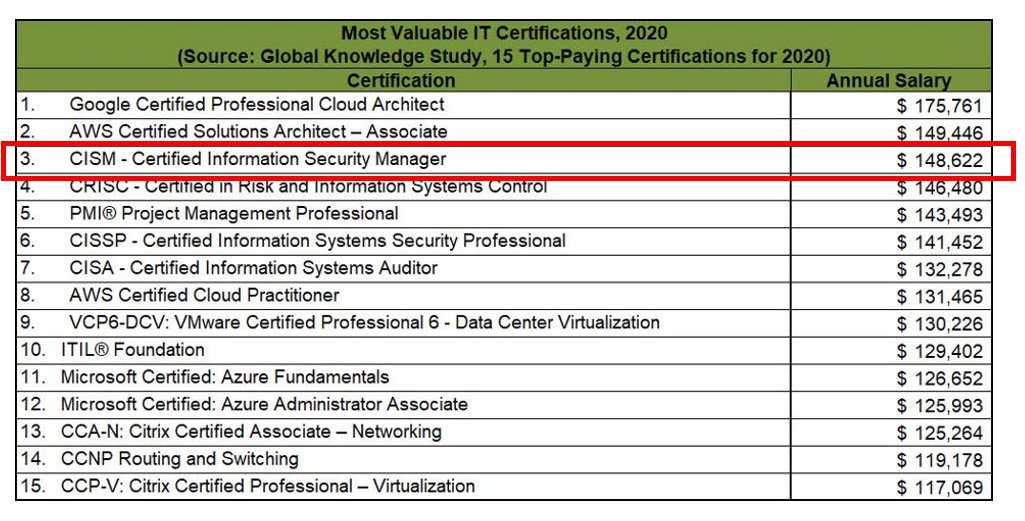
Task: Select the VCP6-DCV VMware certification cell
Action: [403, 323]
